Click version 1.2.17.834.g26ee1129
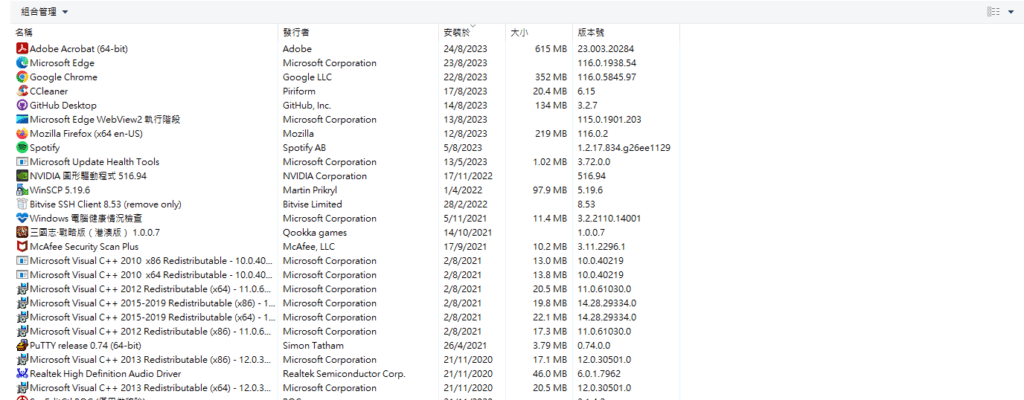 click(x=624, y=148)
